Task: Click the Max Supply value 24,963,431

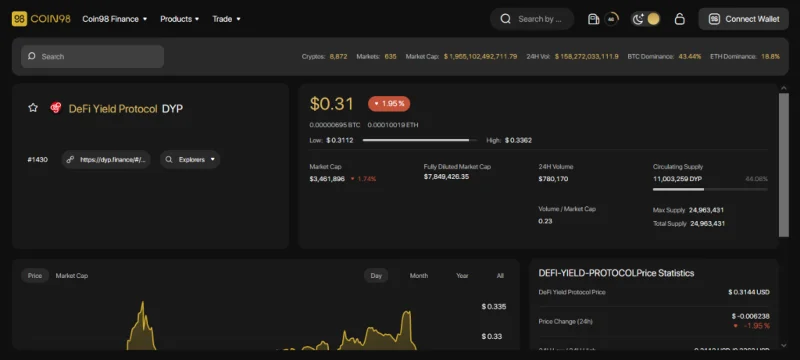Action: tap(706, 210)
